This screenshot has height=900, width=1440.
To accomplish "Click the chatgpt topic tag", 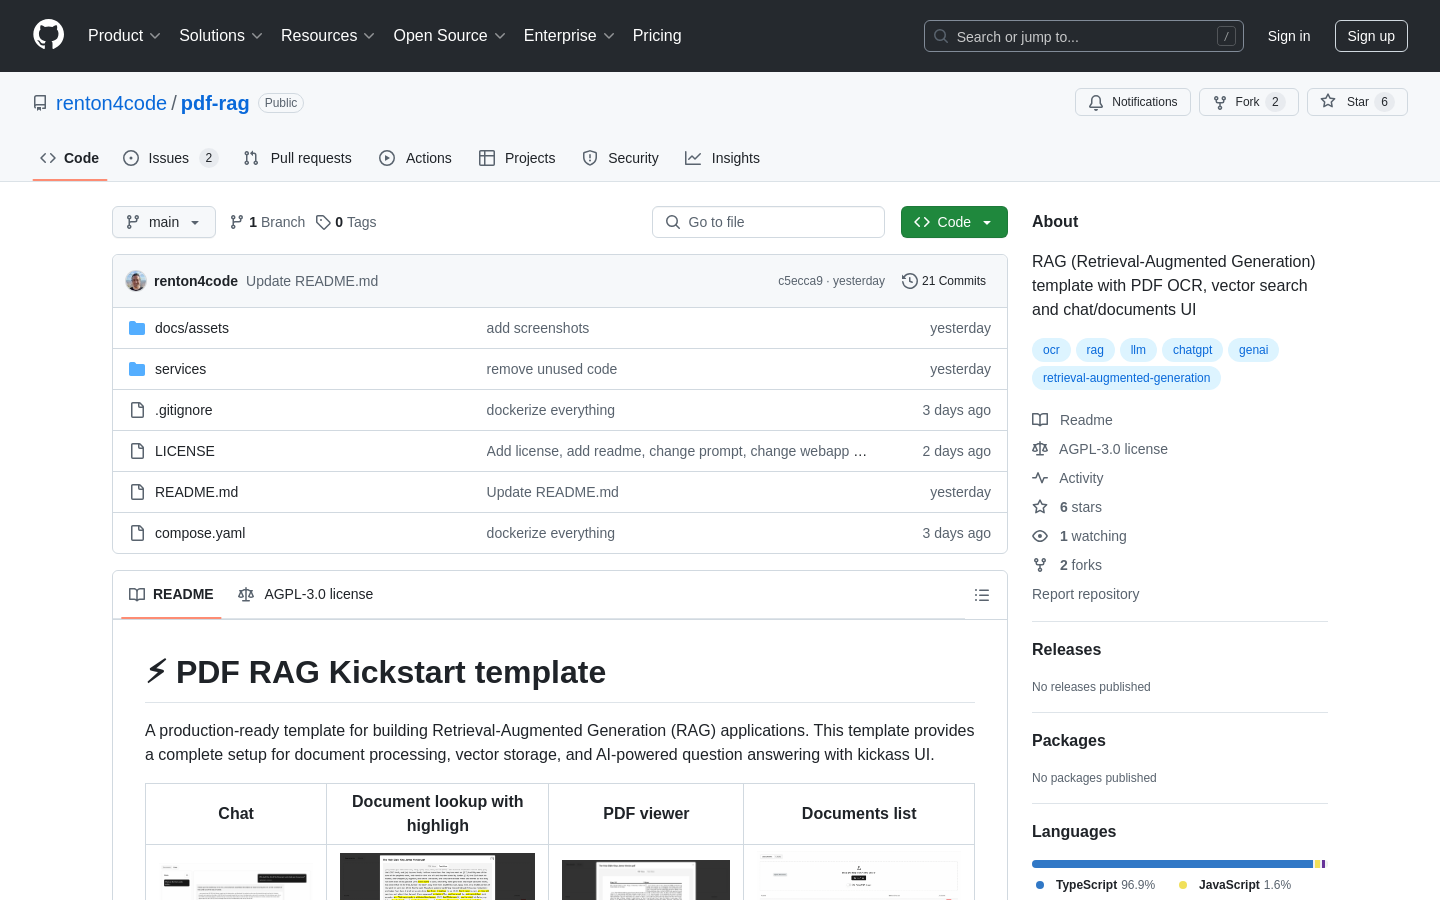I will click(x=1192, y=350).
